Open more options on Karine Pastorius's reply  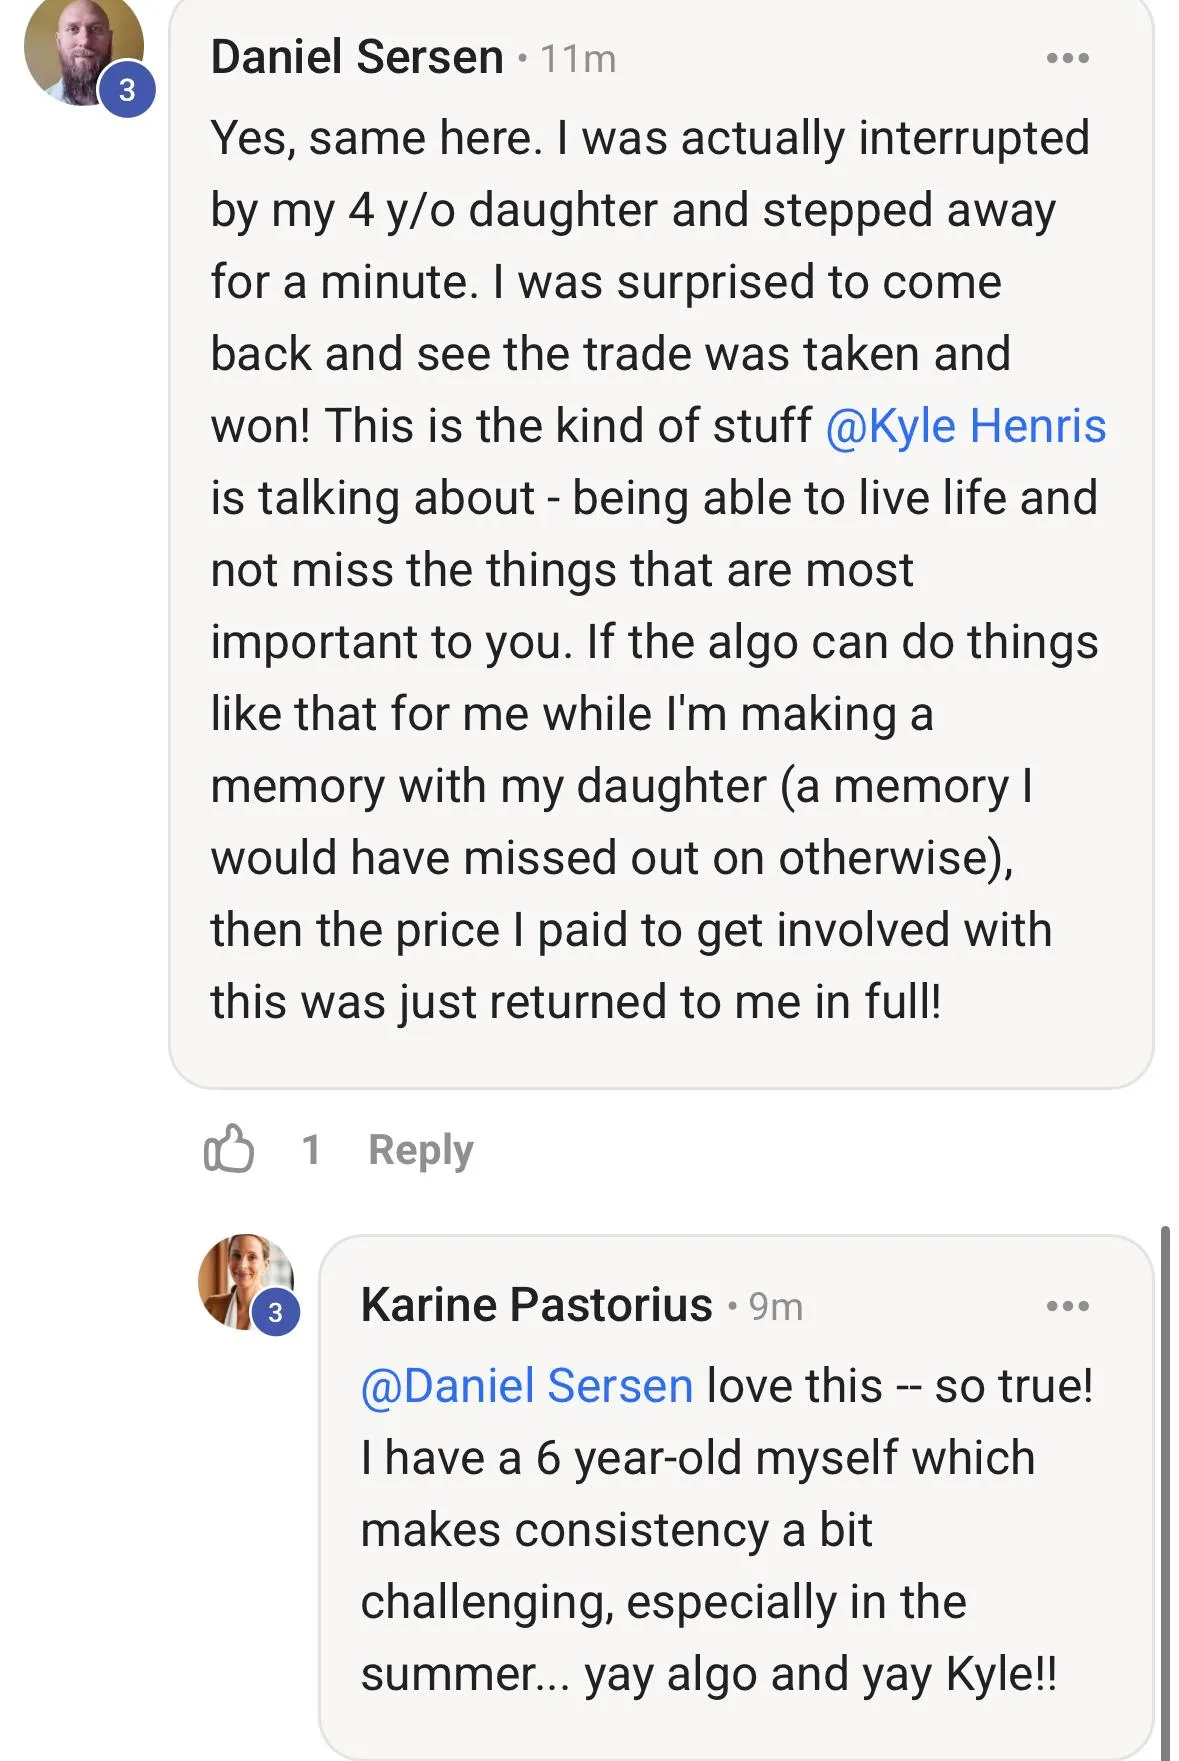pyautogui.click(x=1067, y=1306)
